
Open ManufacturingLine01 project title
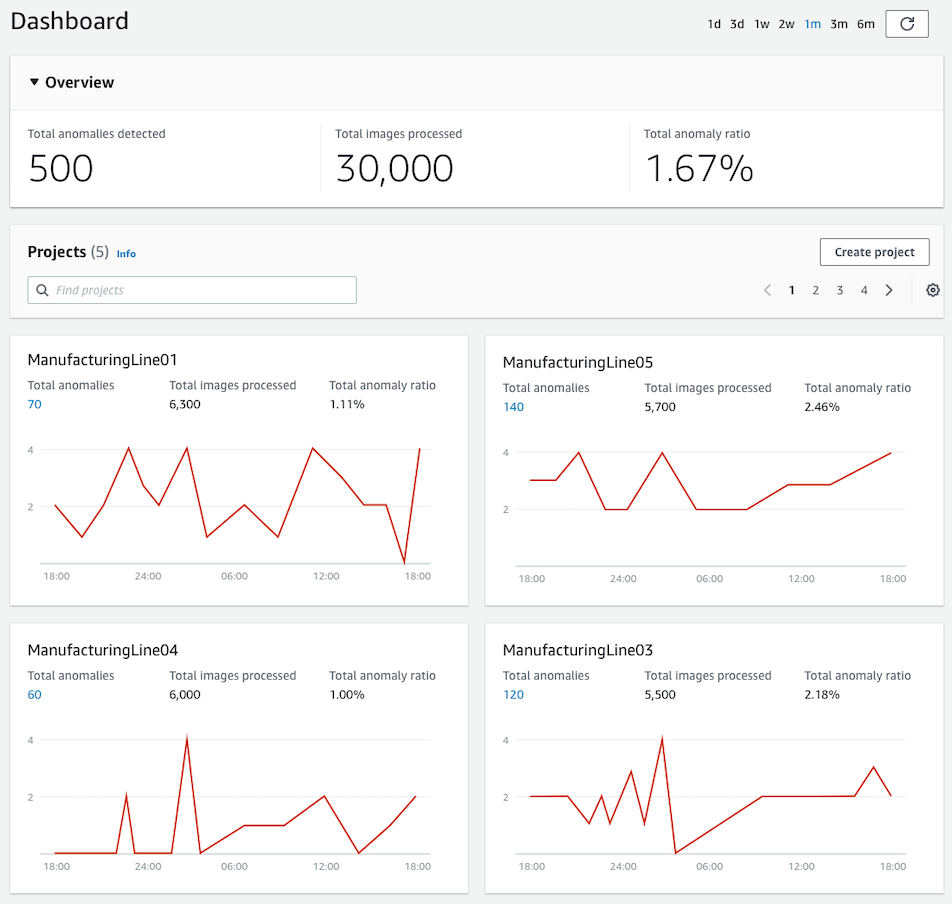(x=103, y=360)
